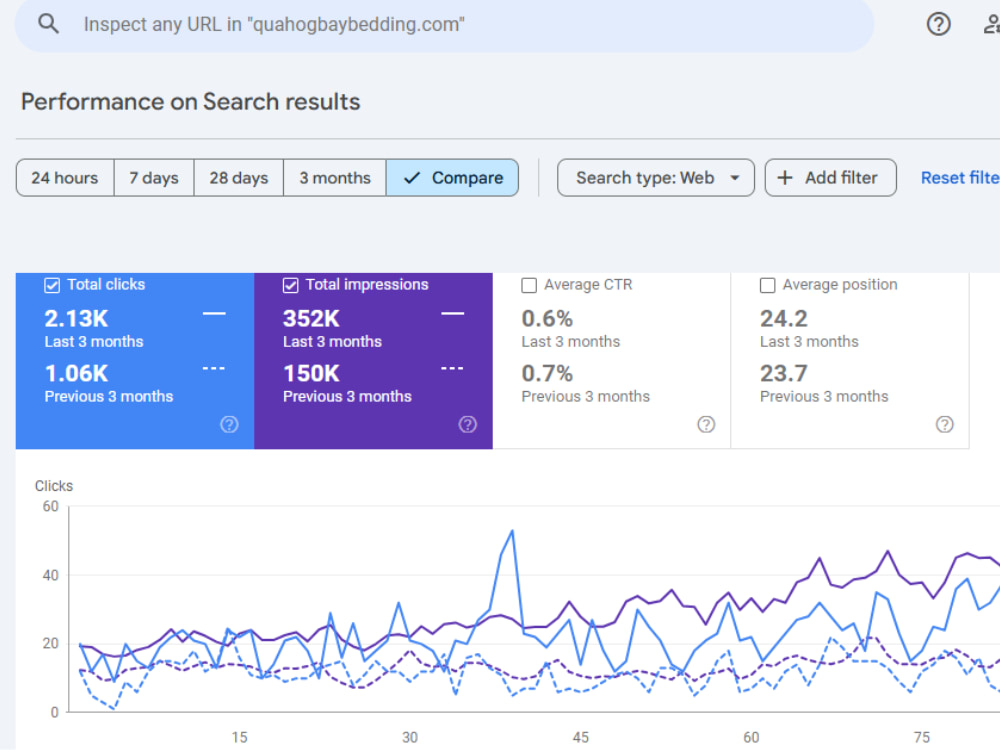Open help icon in Average position card

945,424
